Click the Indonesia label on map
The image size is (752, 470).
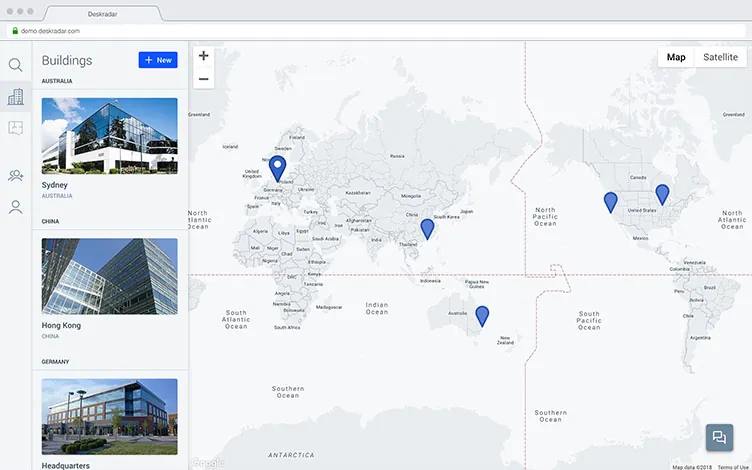click(x=430, y=281)
